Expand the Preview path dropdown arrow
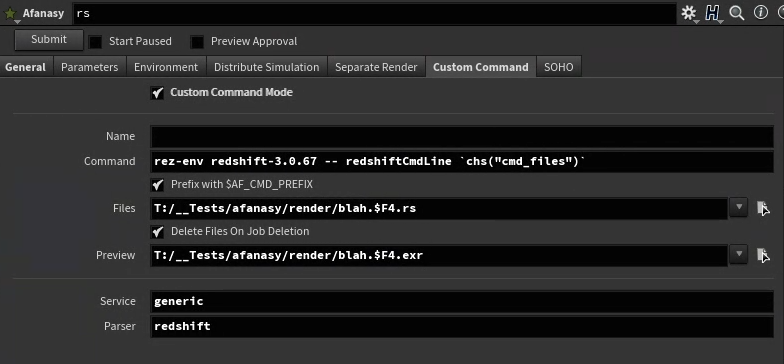Viewport: 784px width, 364px height. point(738,254)
